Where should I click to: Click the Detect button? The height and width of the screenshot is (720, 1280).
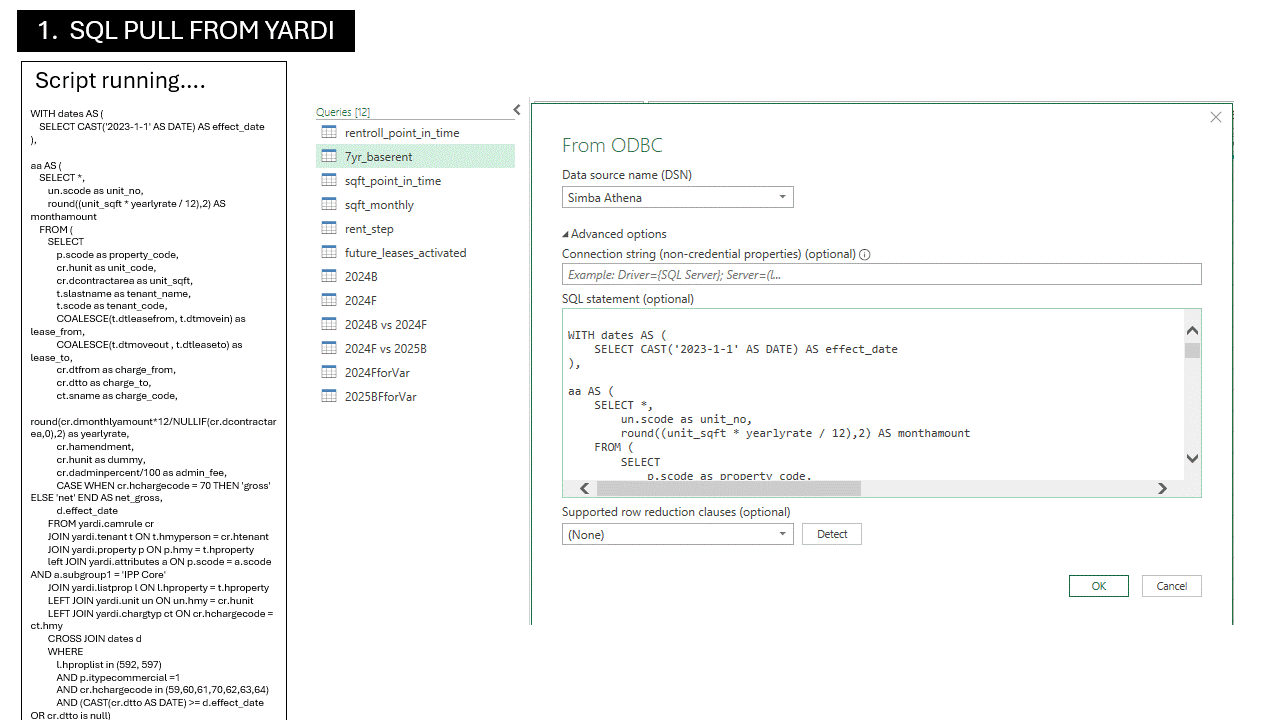(831, 534)
